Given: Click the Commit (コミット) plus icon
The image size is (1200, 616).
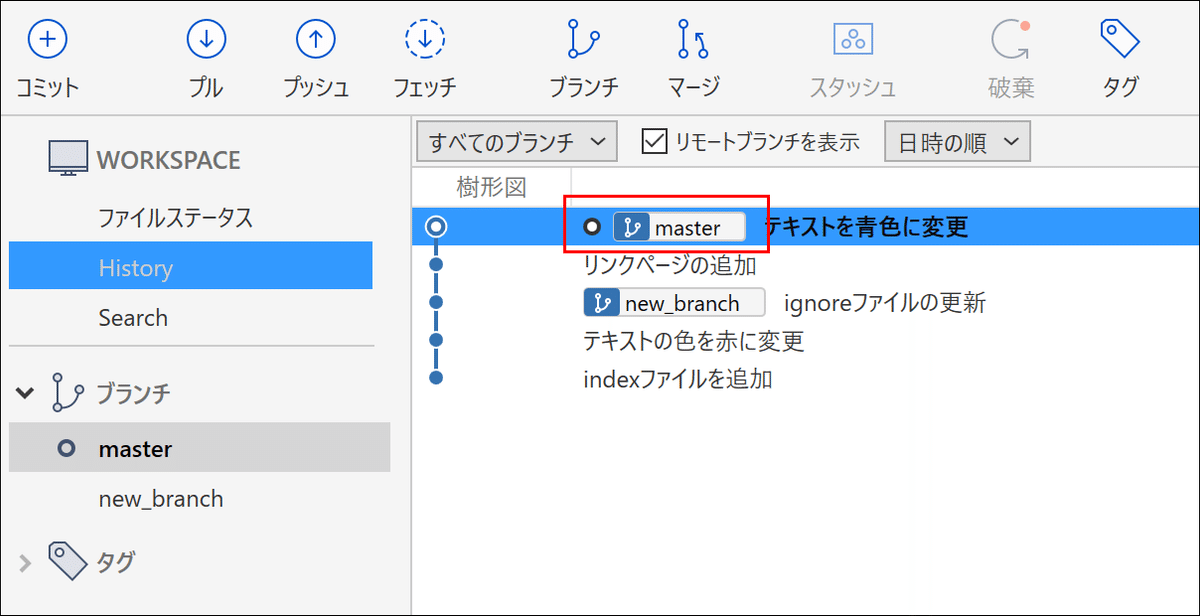Looking at the screenshot, I should coord(47,40).
